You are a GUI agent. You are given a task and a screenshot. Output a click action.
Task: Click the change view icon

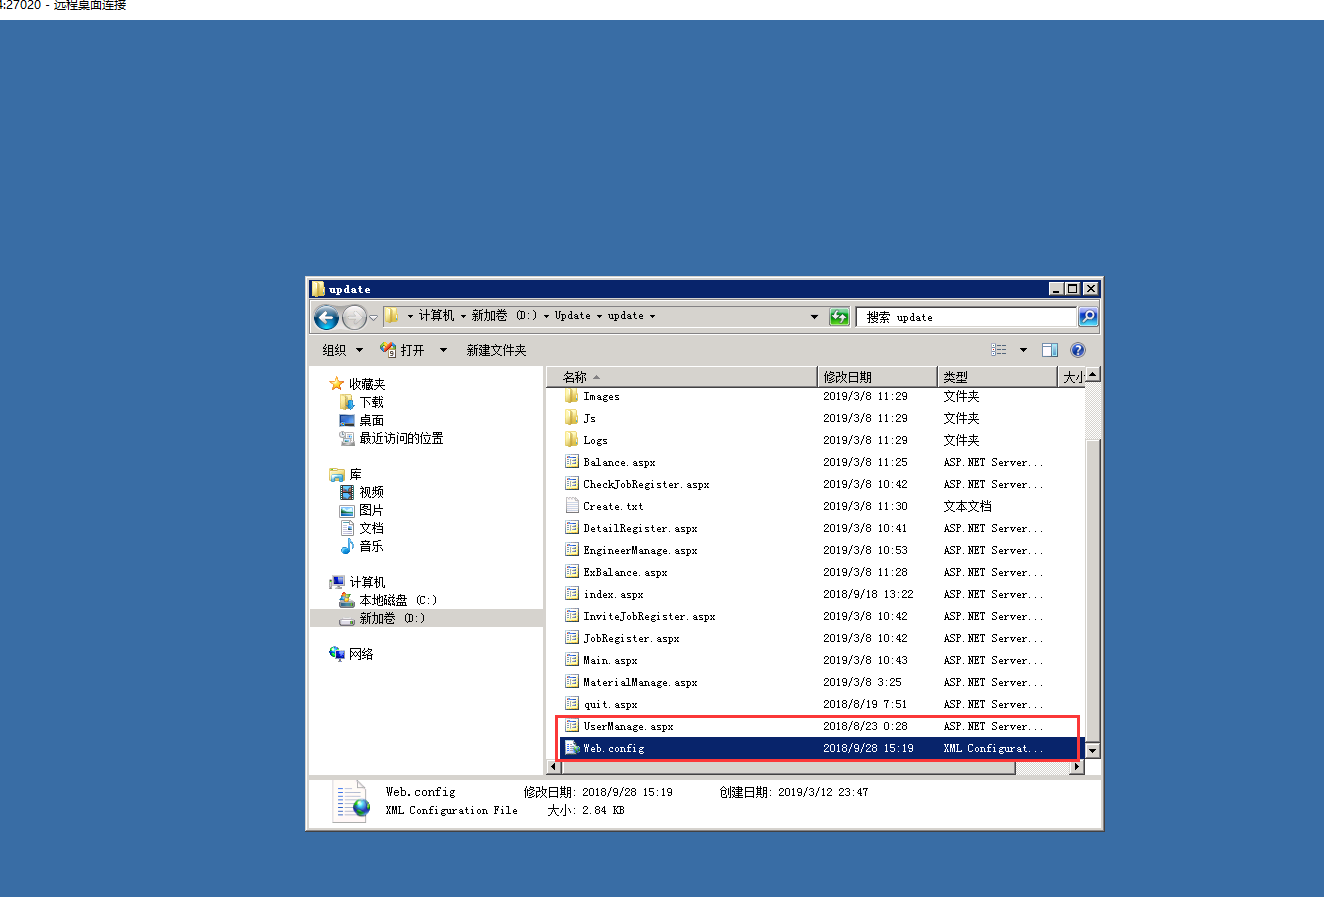pyautogui.click(x=998, y=350)
